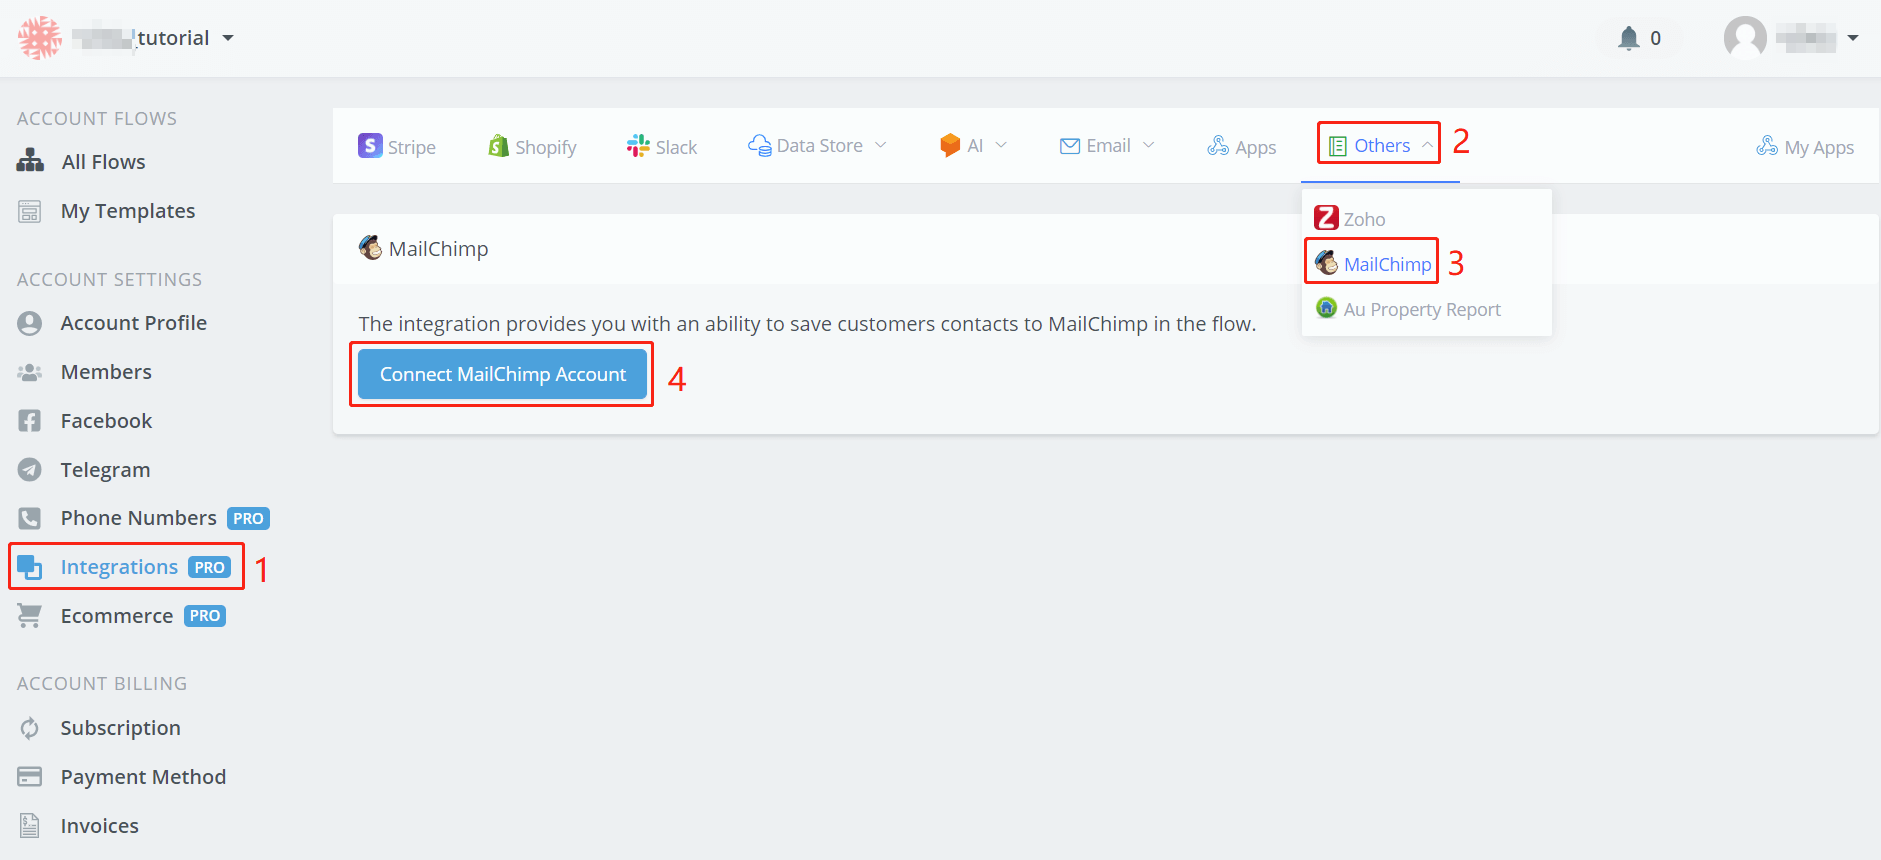Click the Others tab icon
The width and height of the screenshot is (1881, 860).
1337,146
